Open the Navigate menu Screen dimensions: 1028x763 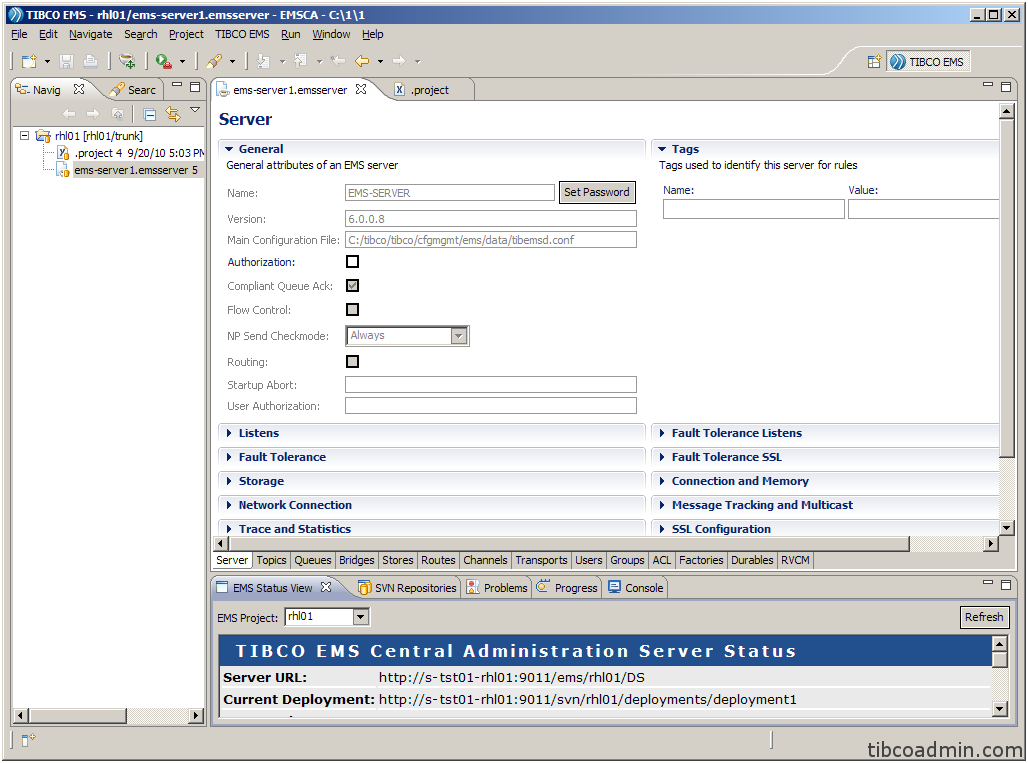pyautogui.click(x=90, y=34)
